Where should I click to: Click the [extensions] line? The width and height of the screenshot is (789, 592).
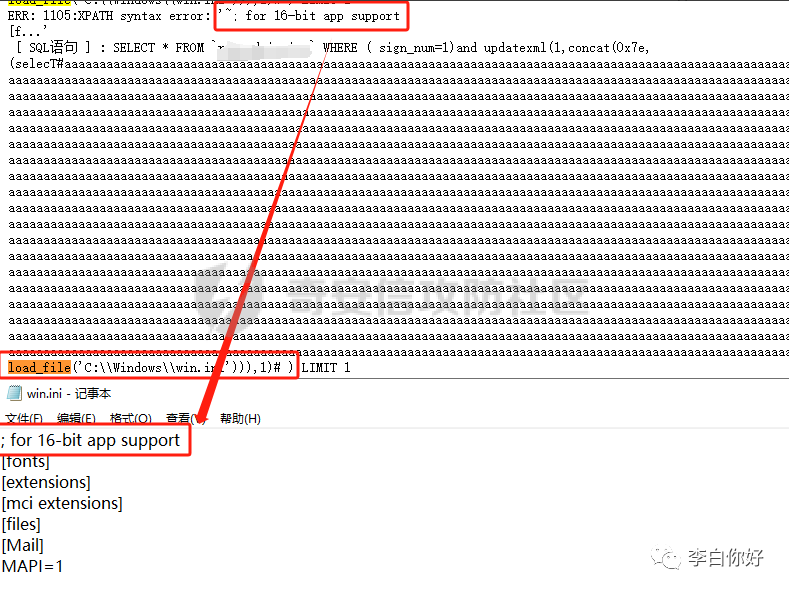46,482
